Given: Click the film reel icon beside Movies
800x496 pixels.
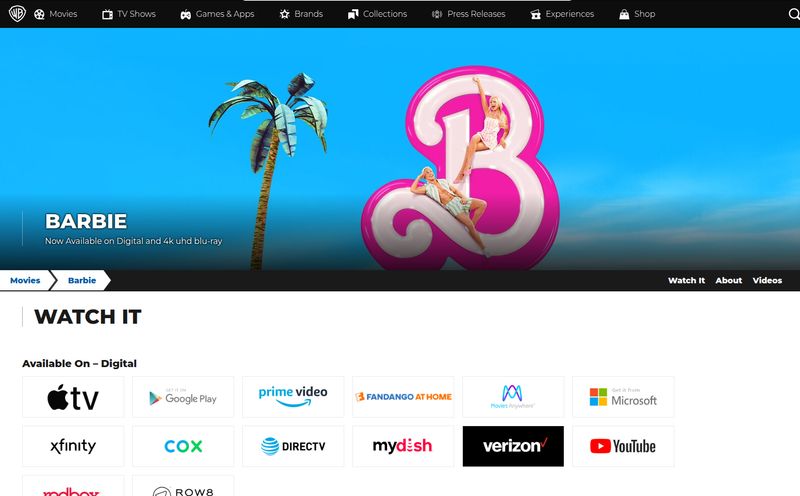Looking at the screenshot, I should coord(39,14).
